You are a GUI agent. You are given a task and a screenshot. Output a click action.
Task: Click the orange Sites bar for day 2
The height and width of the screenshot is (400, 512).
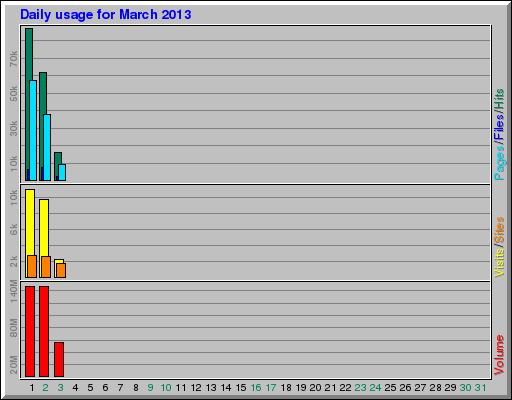coord(46,267)
